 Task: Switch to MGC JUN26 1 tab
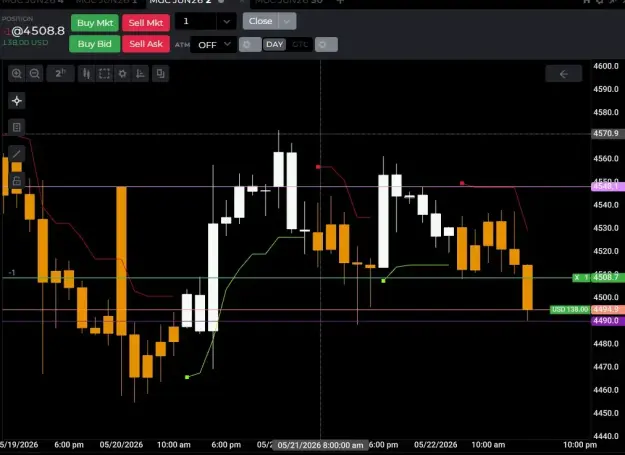click(x=106, y=2)
